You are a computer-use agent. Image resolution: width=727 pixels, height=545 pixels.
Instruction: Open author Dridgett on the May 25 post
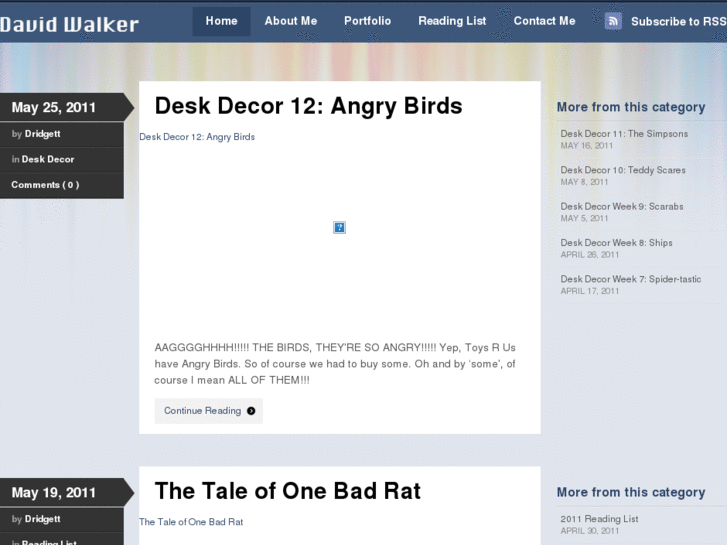tap(42, 134)
